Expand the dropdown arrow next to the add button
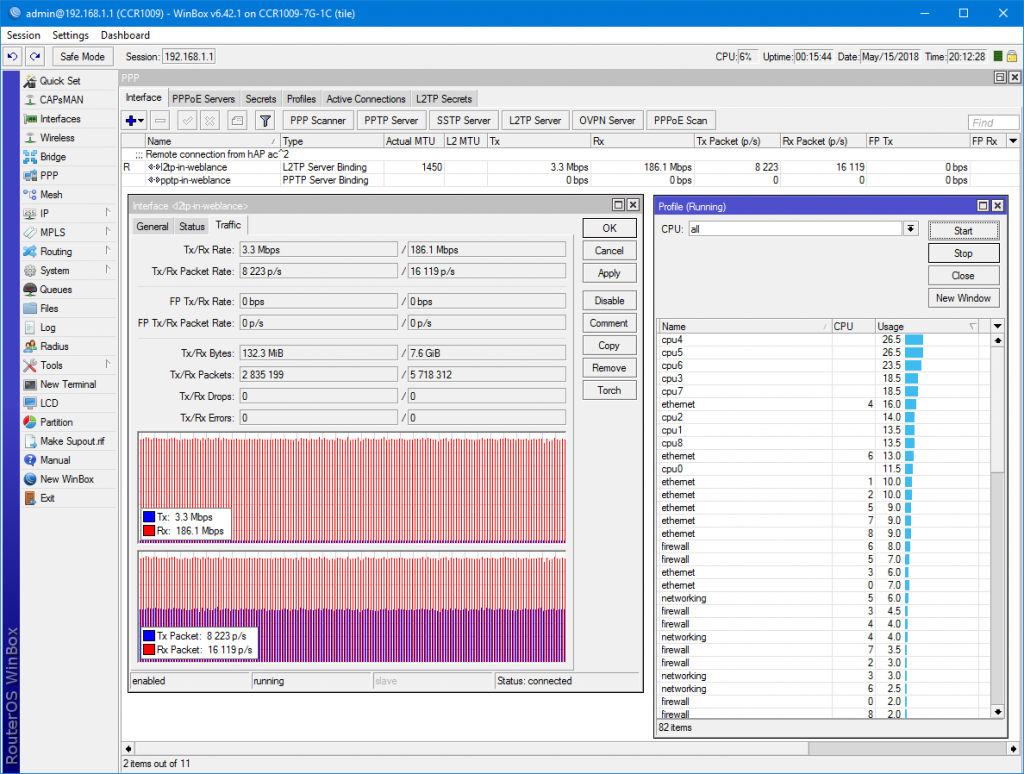The height and width of the screenshot is (774, 1024). (141, 120)
